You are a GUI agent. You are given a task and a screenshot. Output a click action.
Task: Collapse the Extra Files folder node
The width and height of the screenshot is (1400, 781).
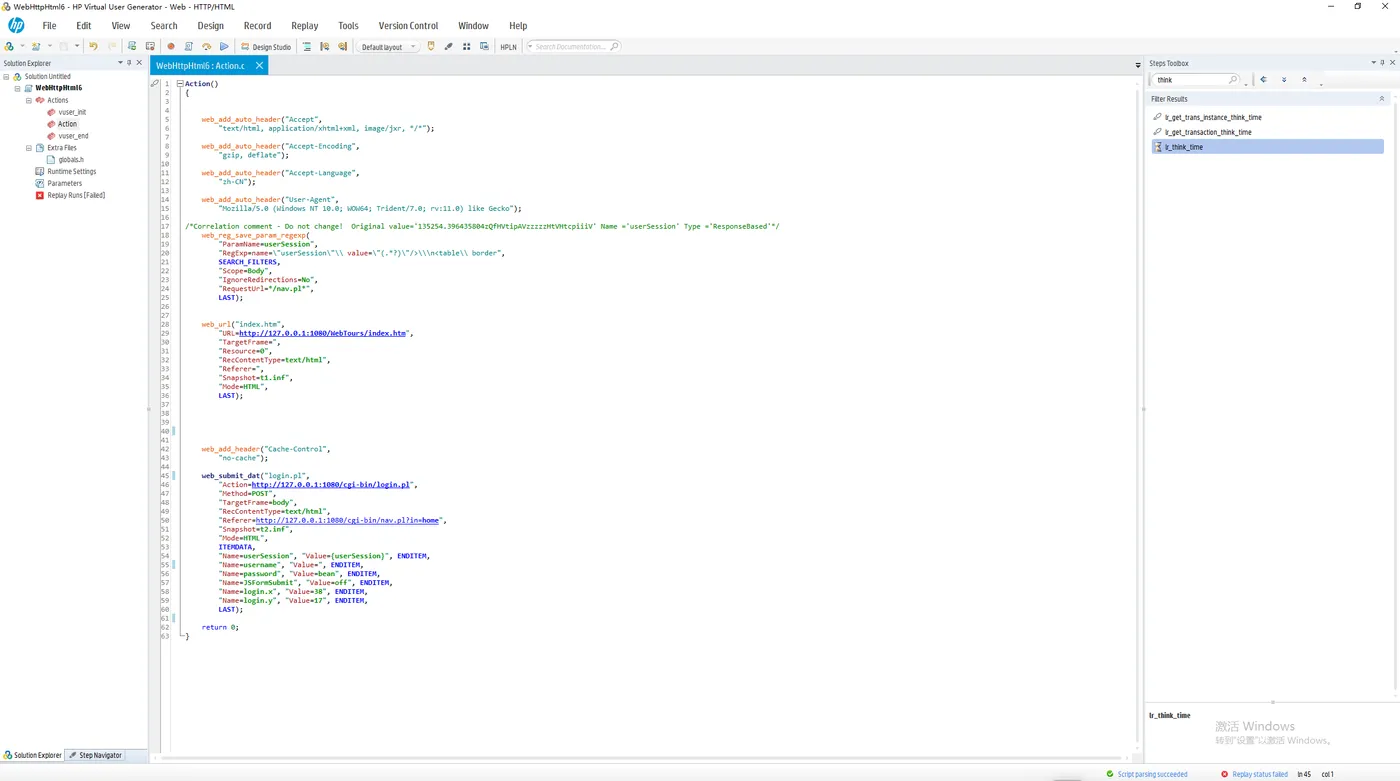point(29,148)
